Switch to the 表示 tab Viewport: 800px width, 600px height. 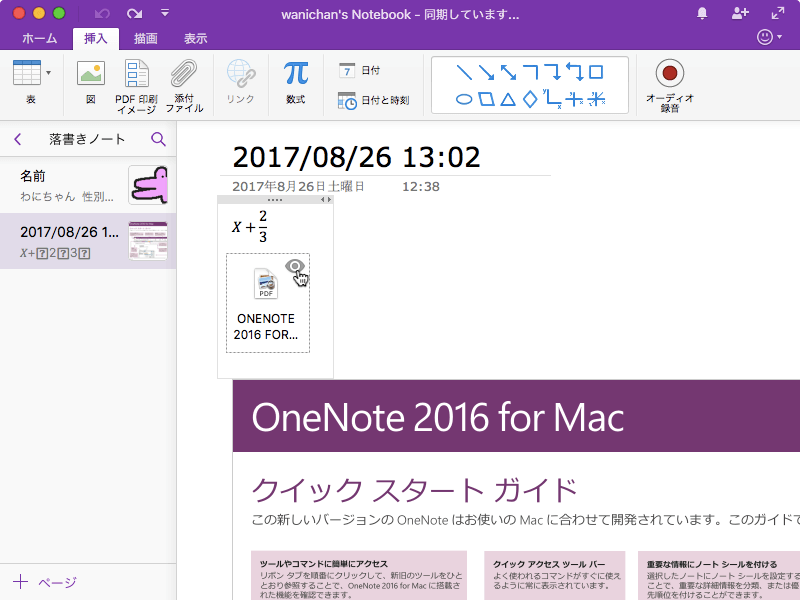point(195,39)
